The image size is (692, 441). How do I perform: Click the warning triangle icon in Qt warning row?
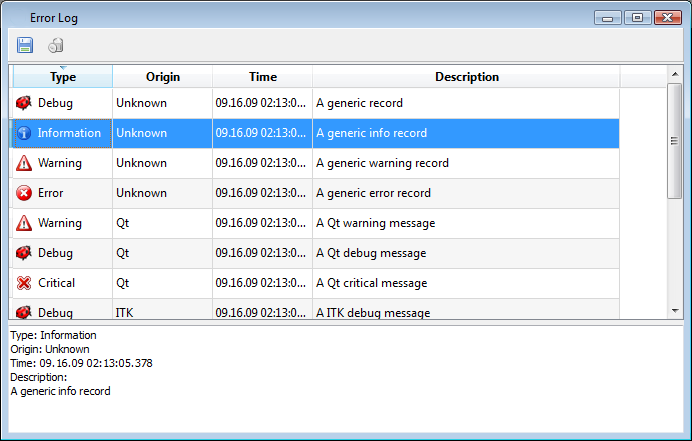pyautogui.click(x=24, y=223)
